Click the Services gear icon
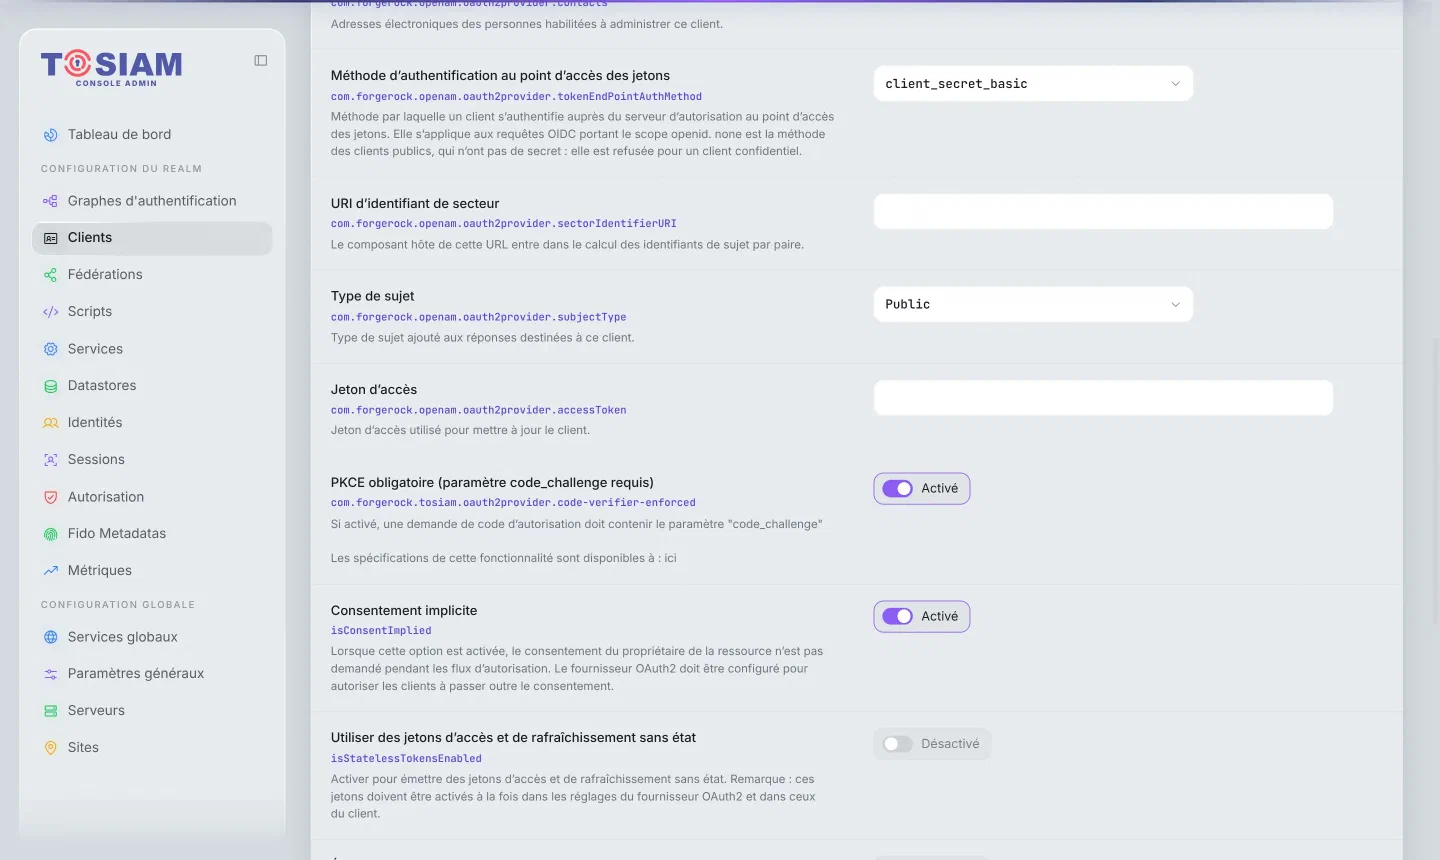This screenshot has height=860, width=1440. (51, 349)
